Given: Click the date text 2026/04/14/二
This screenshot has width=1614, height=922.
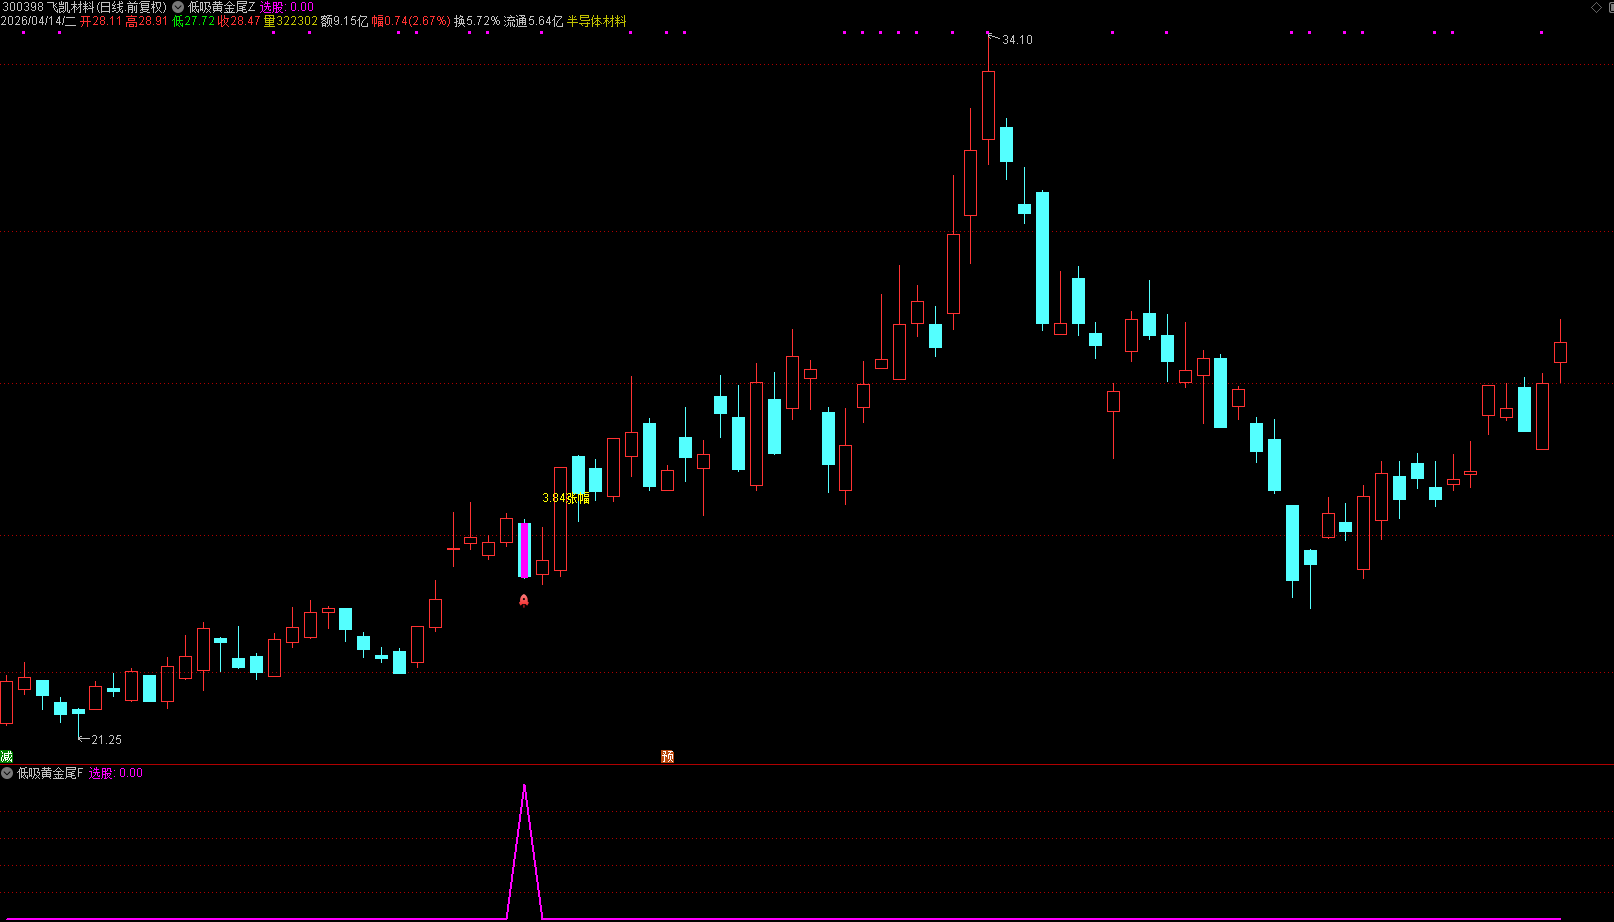Looking at the screenshot, I should [38, 21].
